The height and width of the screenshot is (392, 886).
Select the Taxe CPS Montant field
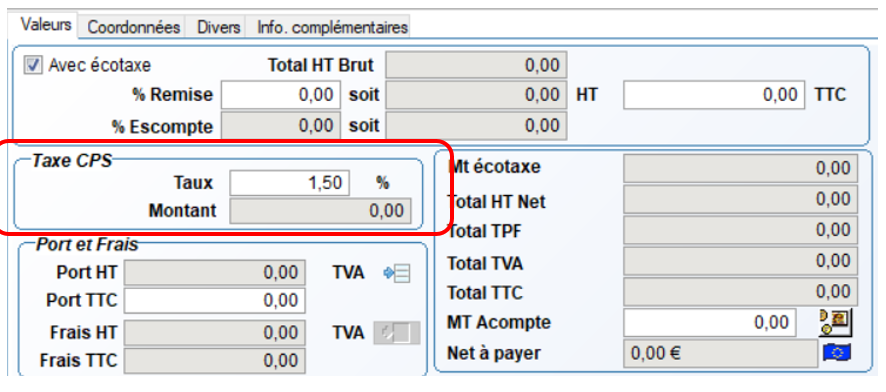coord(321,211)
